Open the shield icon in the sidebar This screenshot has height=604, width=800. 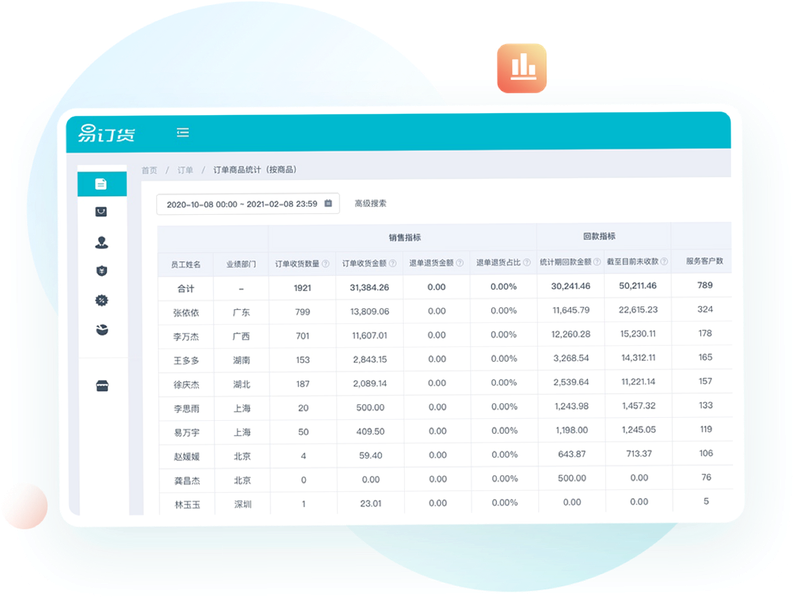tap(102, 271)
